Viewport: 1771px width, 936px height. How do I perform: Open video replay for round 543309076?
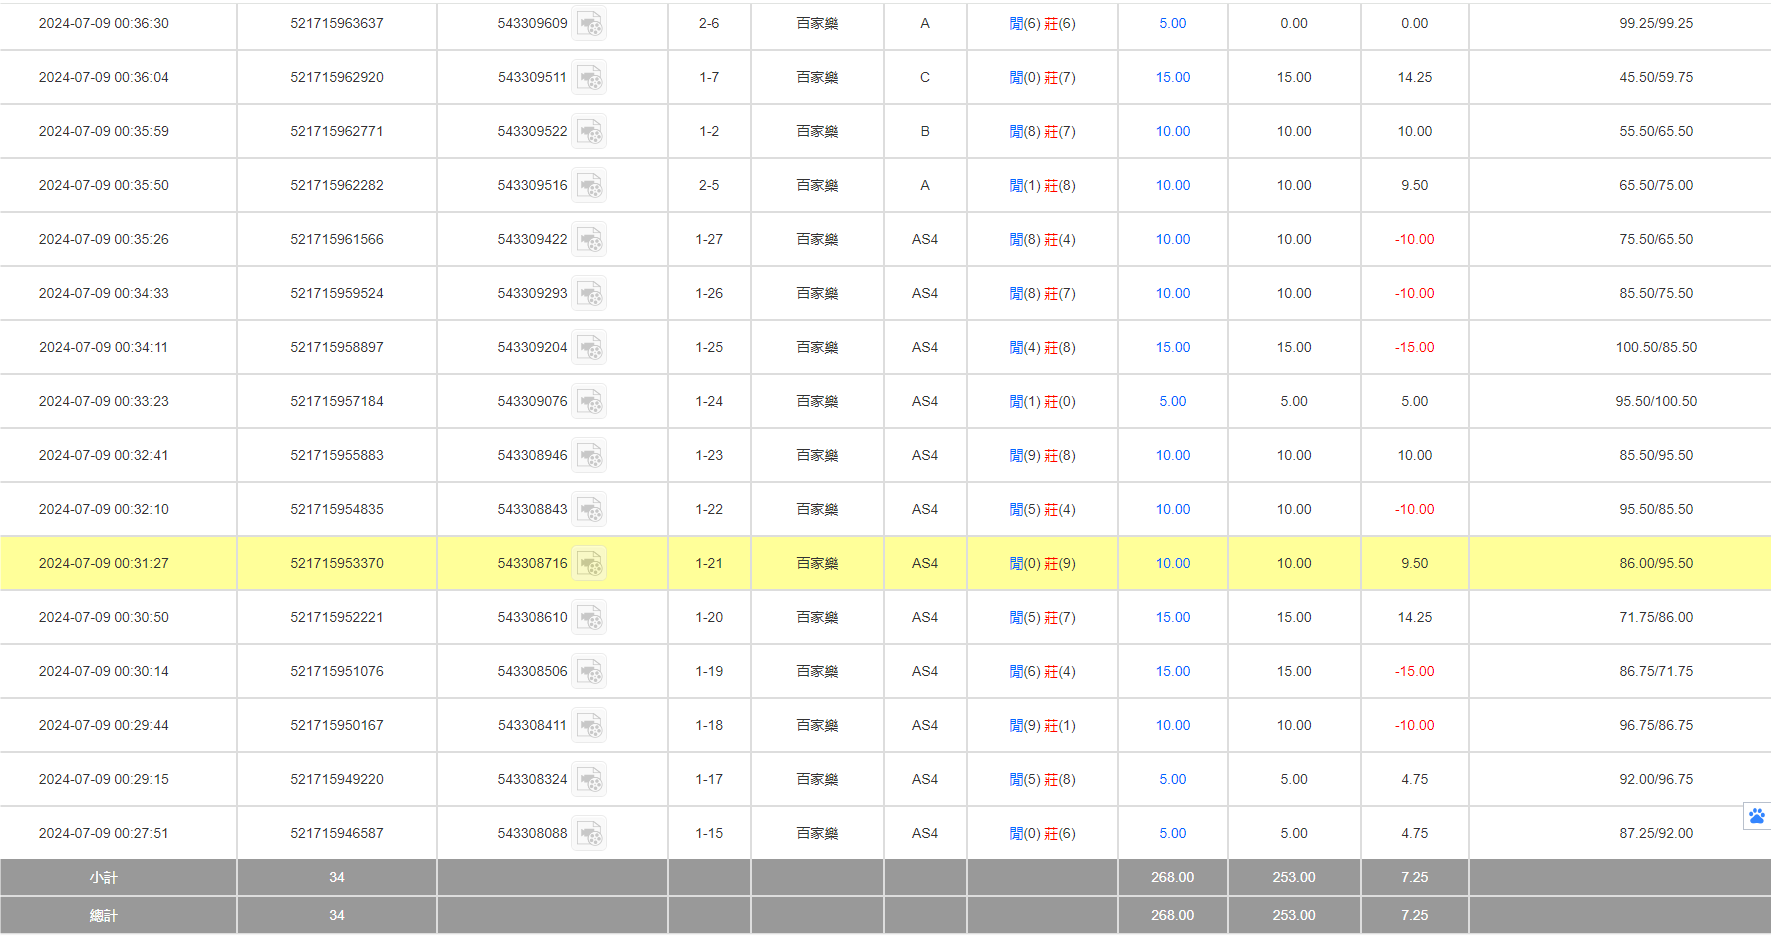590,402
